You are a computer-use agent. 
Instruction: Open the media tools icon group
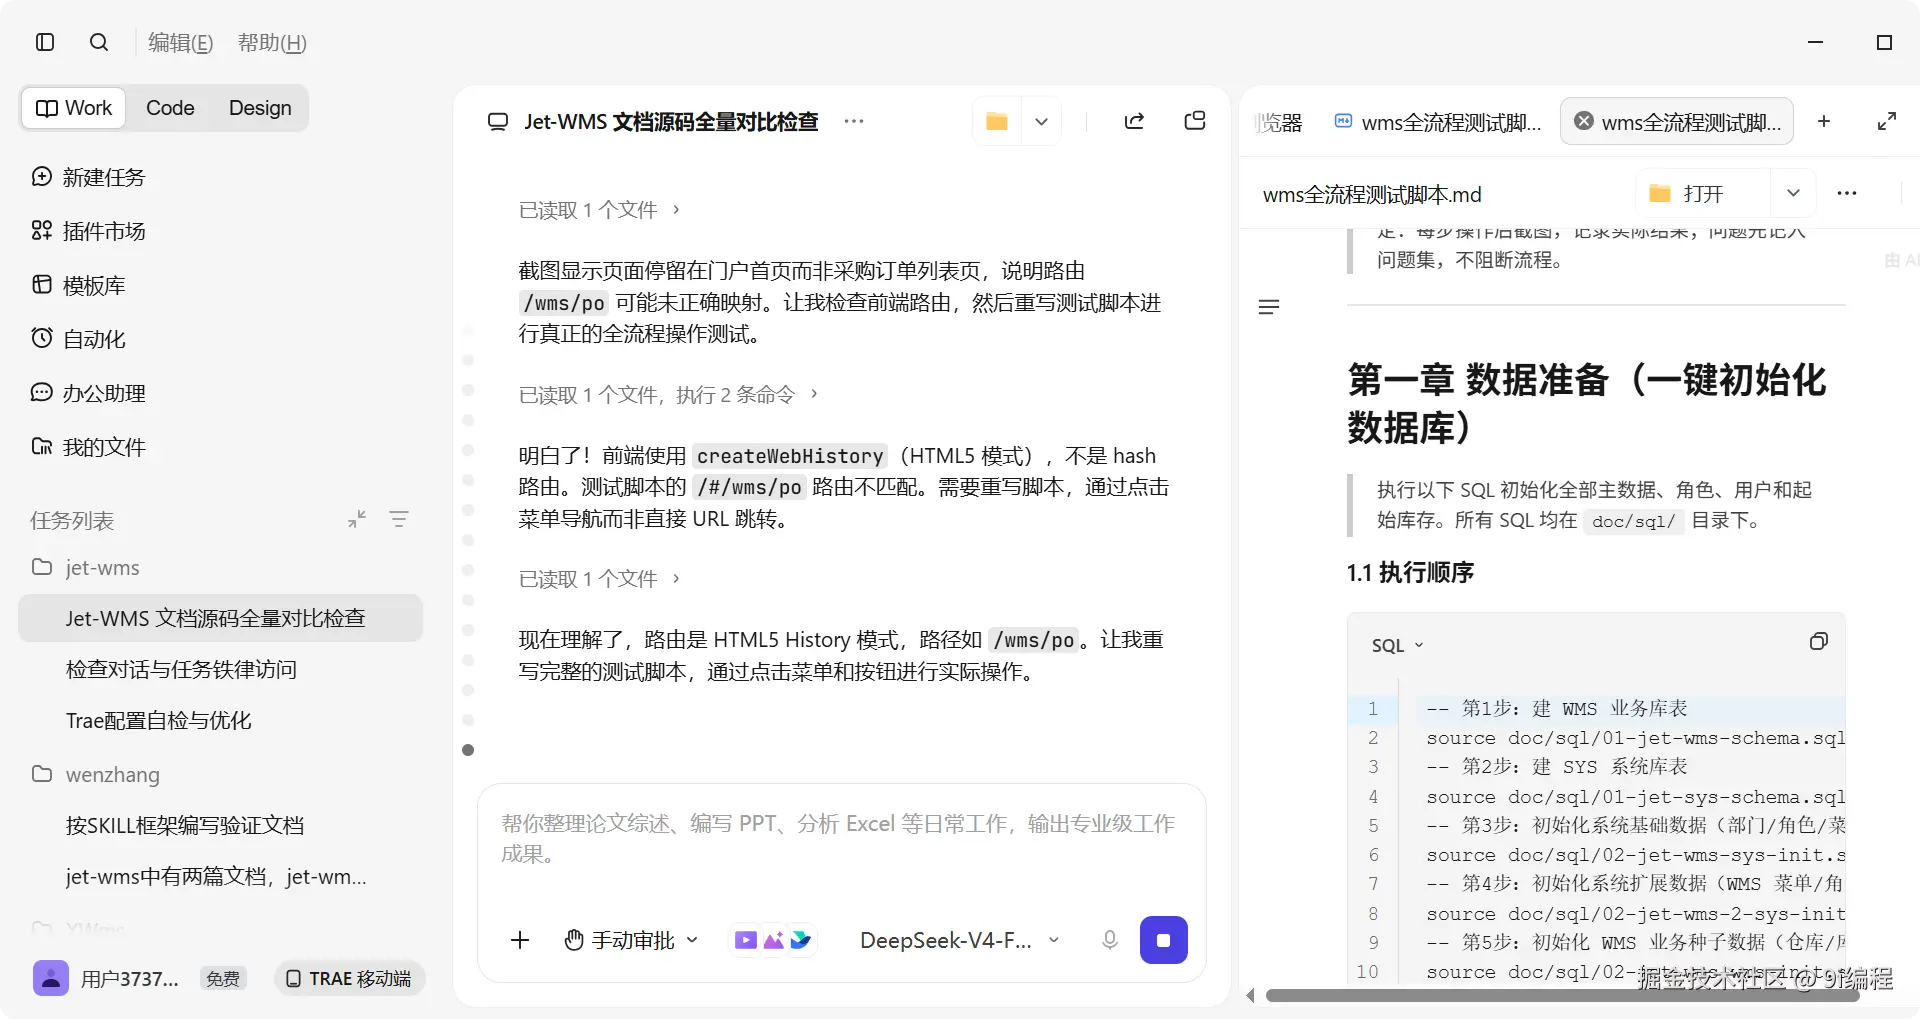tap(773, 940)
